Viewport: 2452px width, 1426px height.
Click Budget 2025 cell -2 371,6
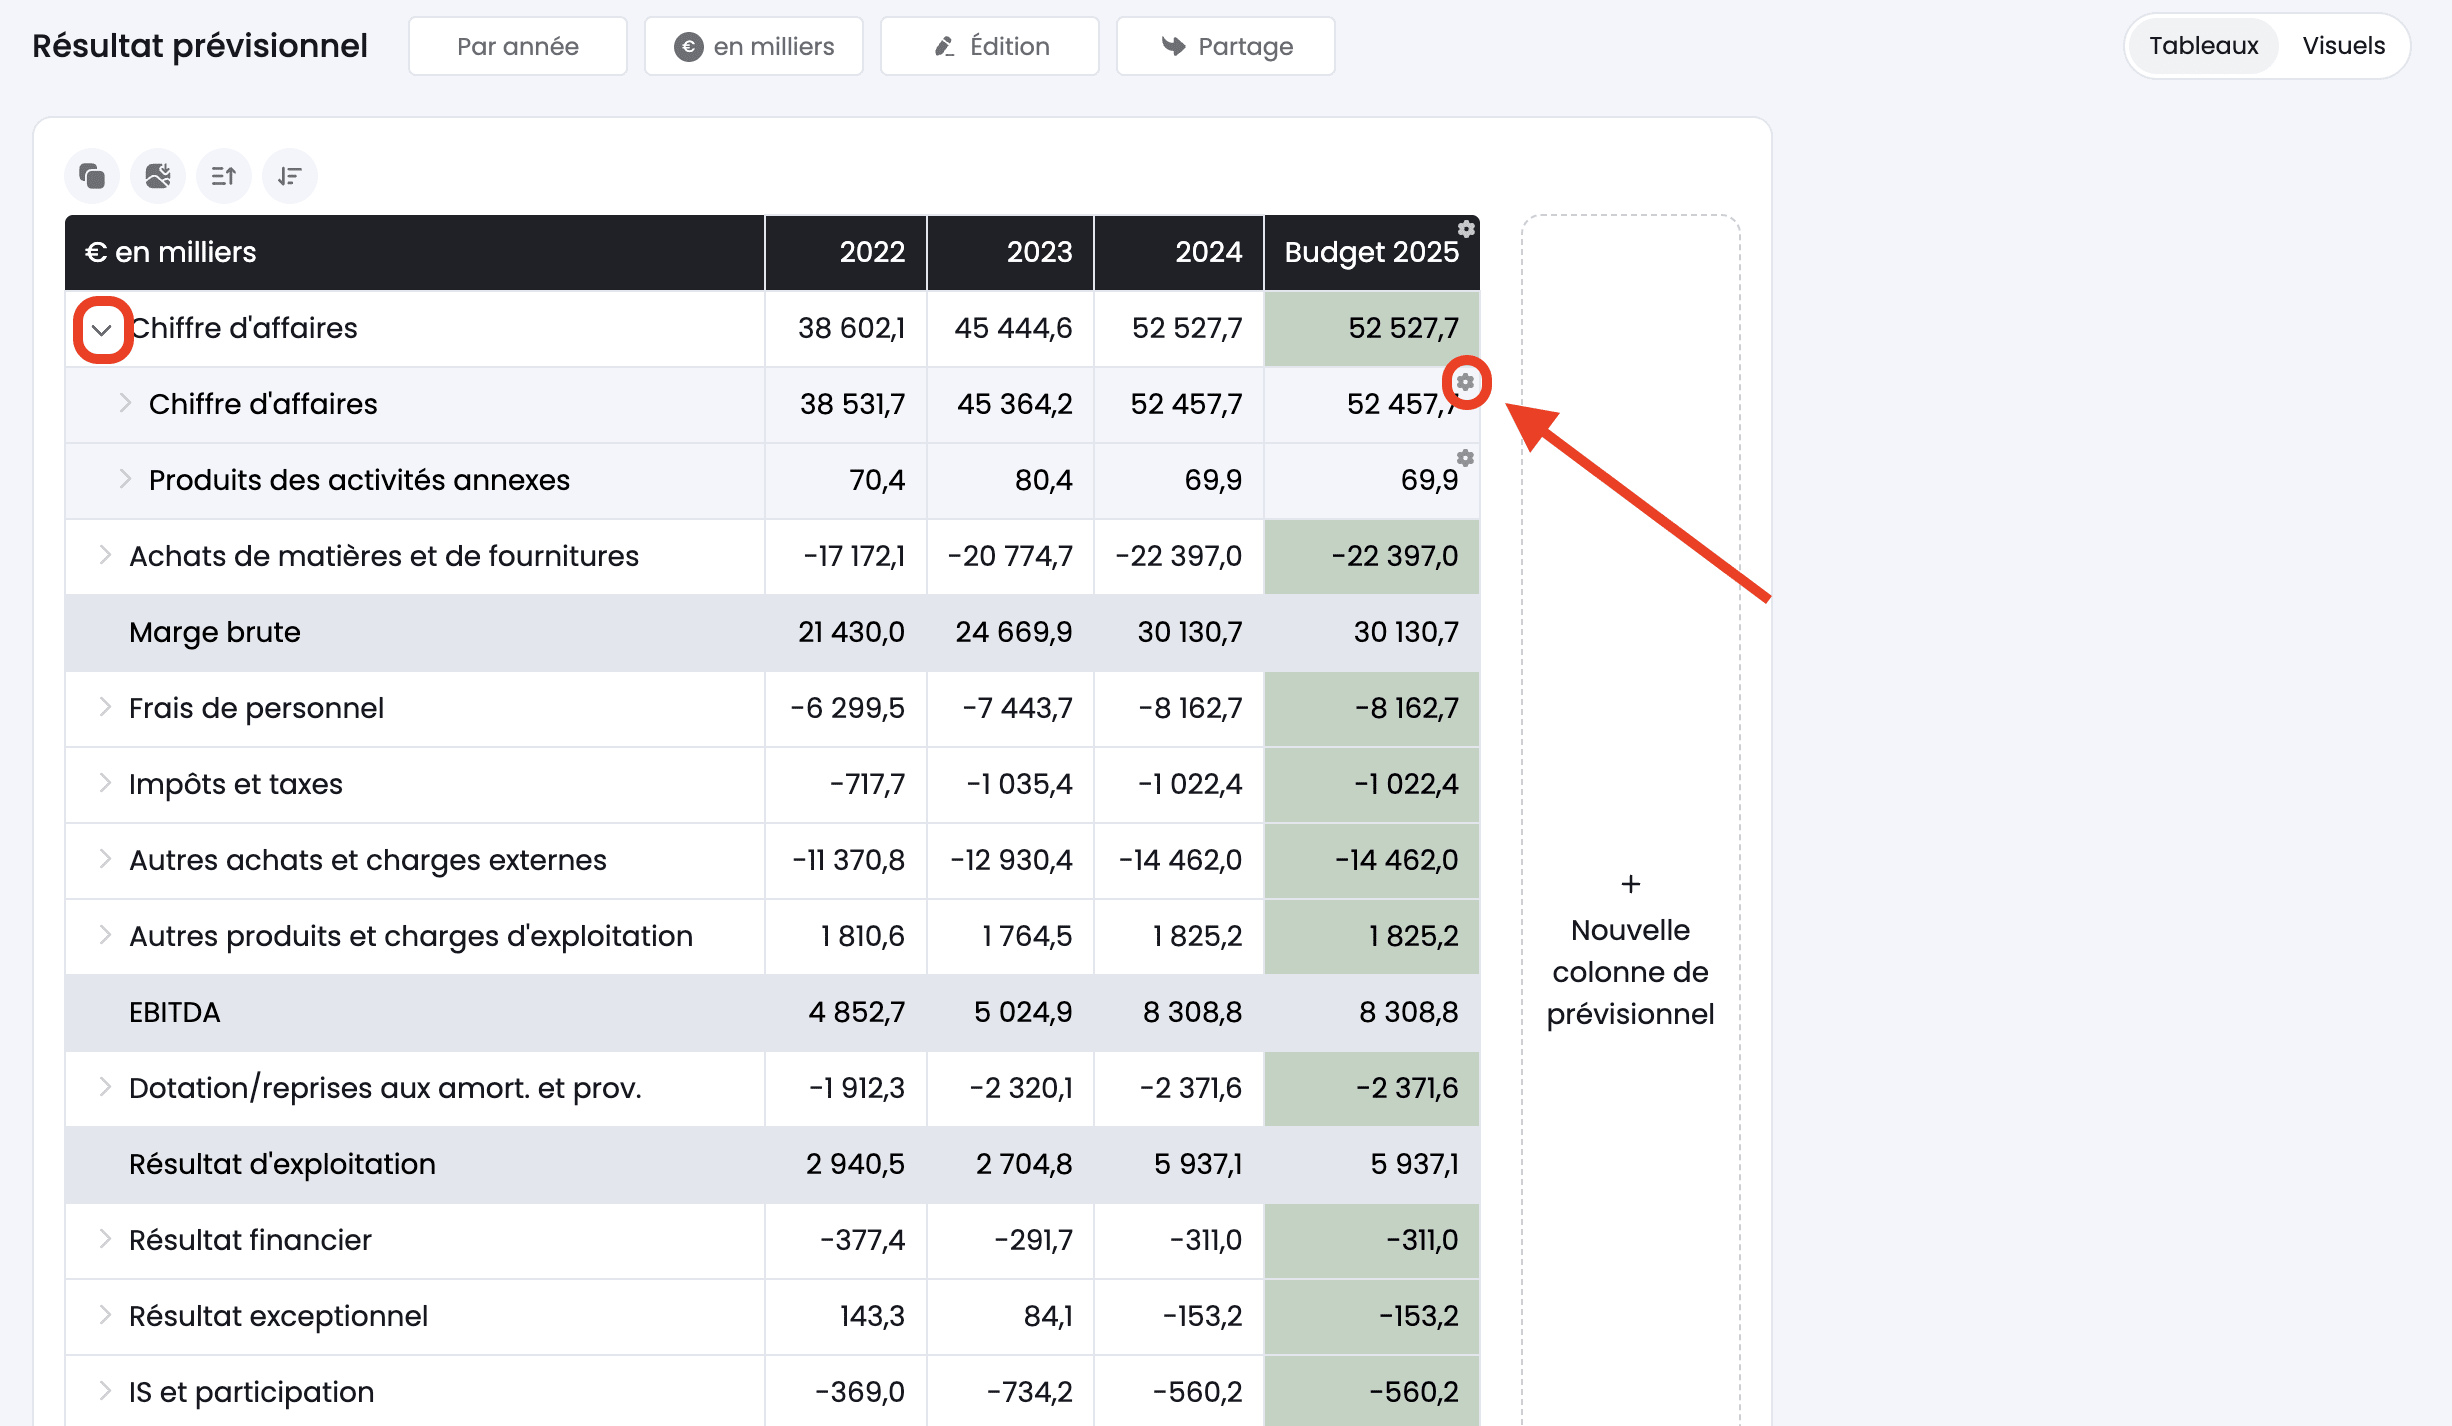point(1372,1088)
